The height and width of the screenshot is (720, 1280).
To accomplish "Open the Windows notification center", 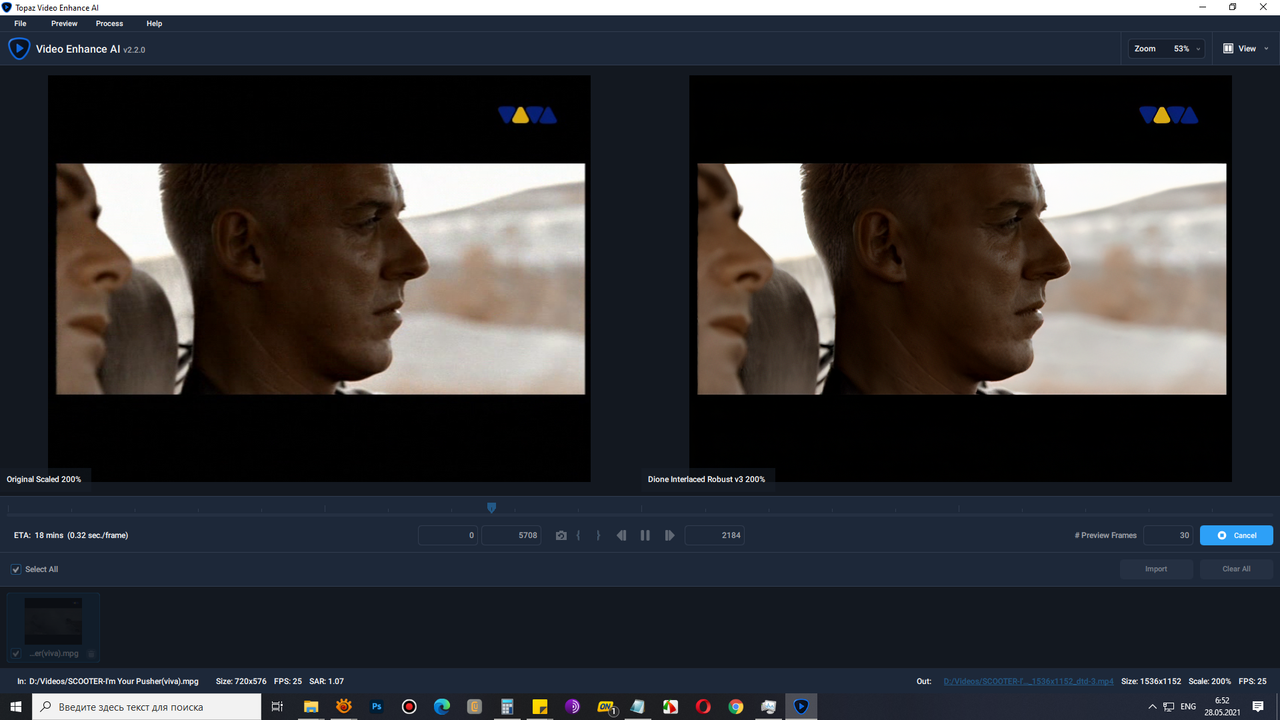I will (1258, 707).
